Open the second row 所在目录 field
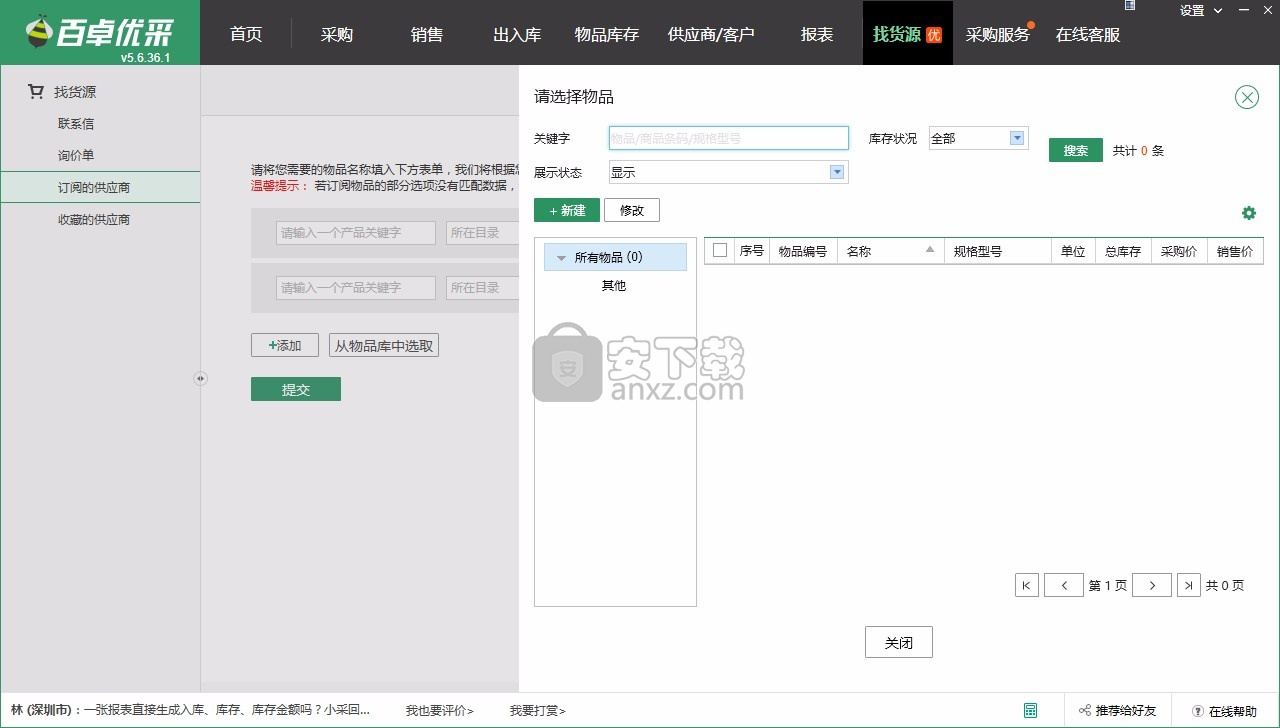Viewport: 1280px width, 728px height. click(482, 288)
